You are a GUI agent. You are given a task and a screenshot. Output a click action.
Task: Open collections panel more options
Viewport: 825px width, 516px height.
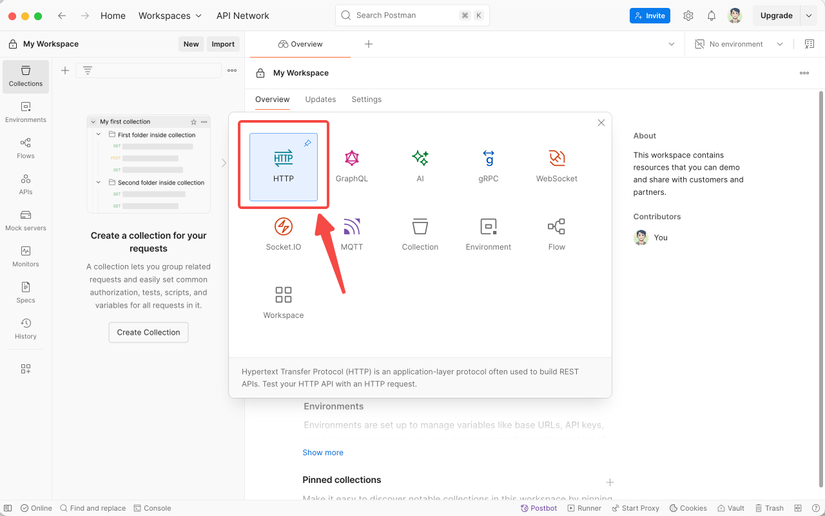232,70
